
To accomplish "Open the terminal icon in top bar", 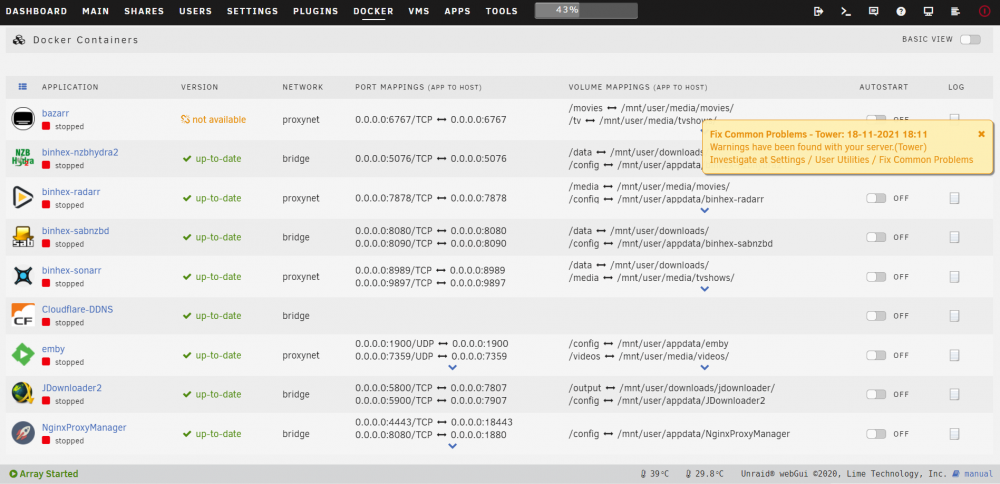I will (x=846, y=11).
